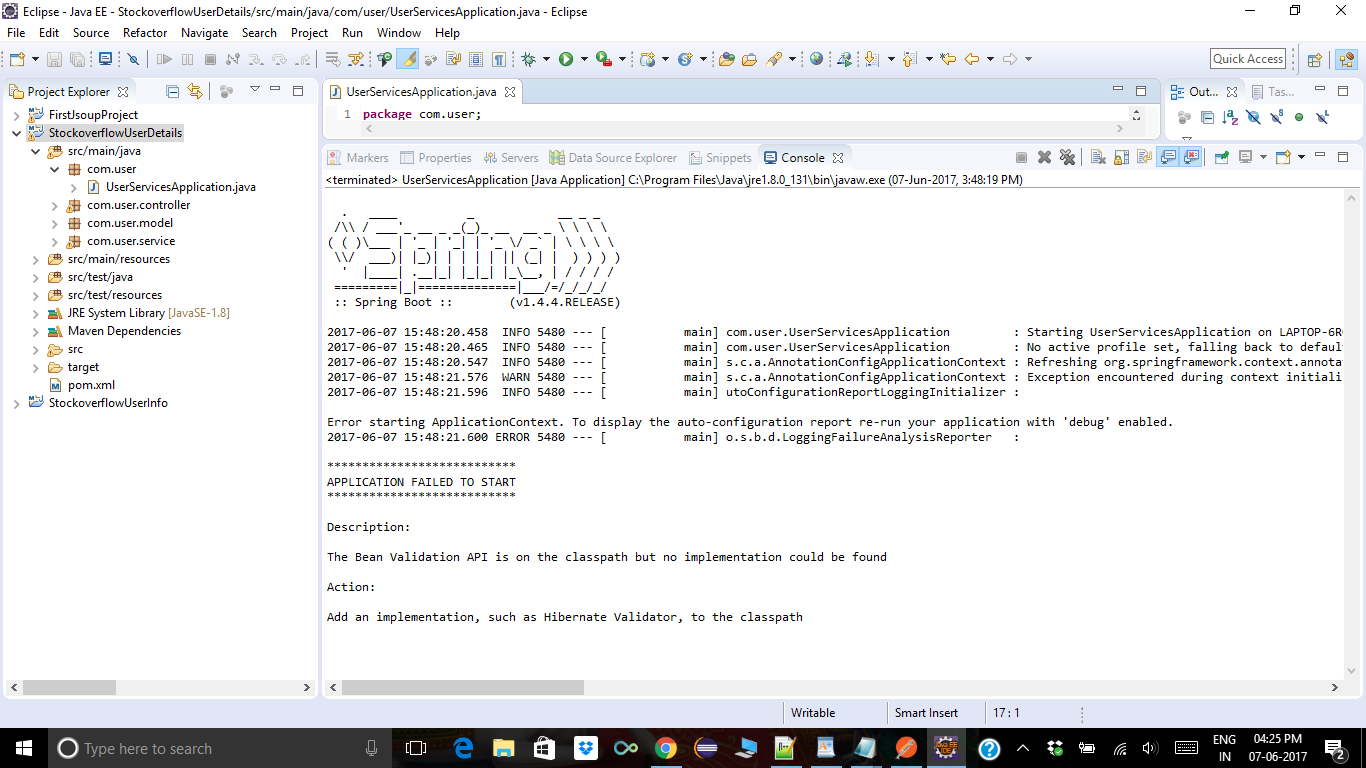Collapse the com.user package
The height and width of the screenshot is (768, 1366).
[55, 169]
